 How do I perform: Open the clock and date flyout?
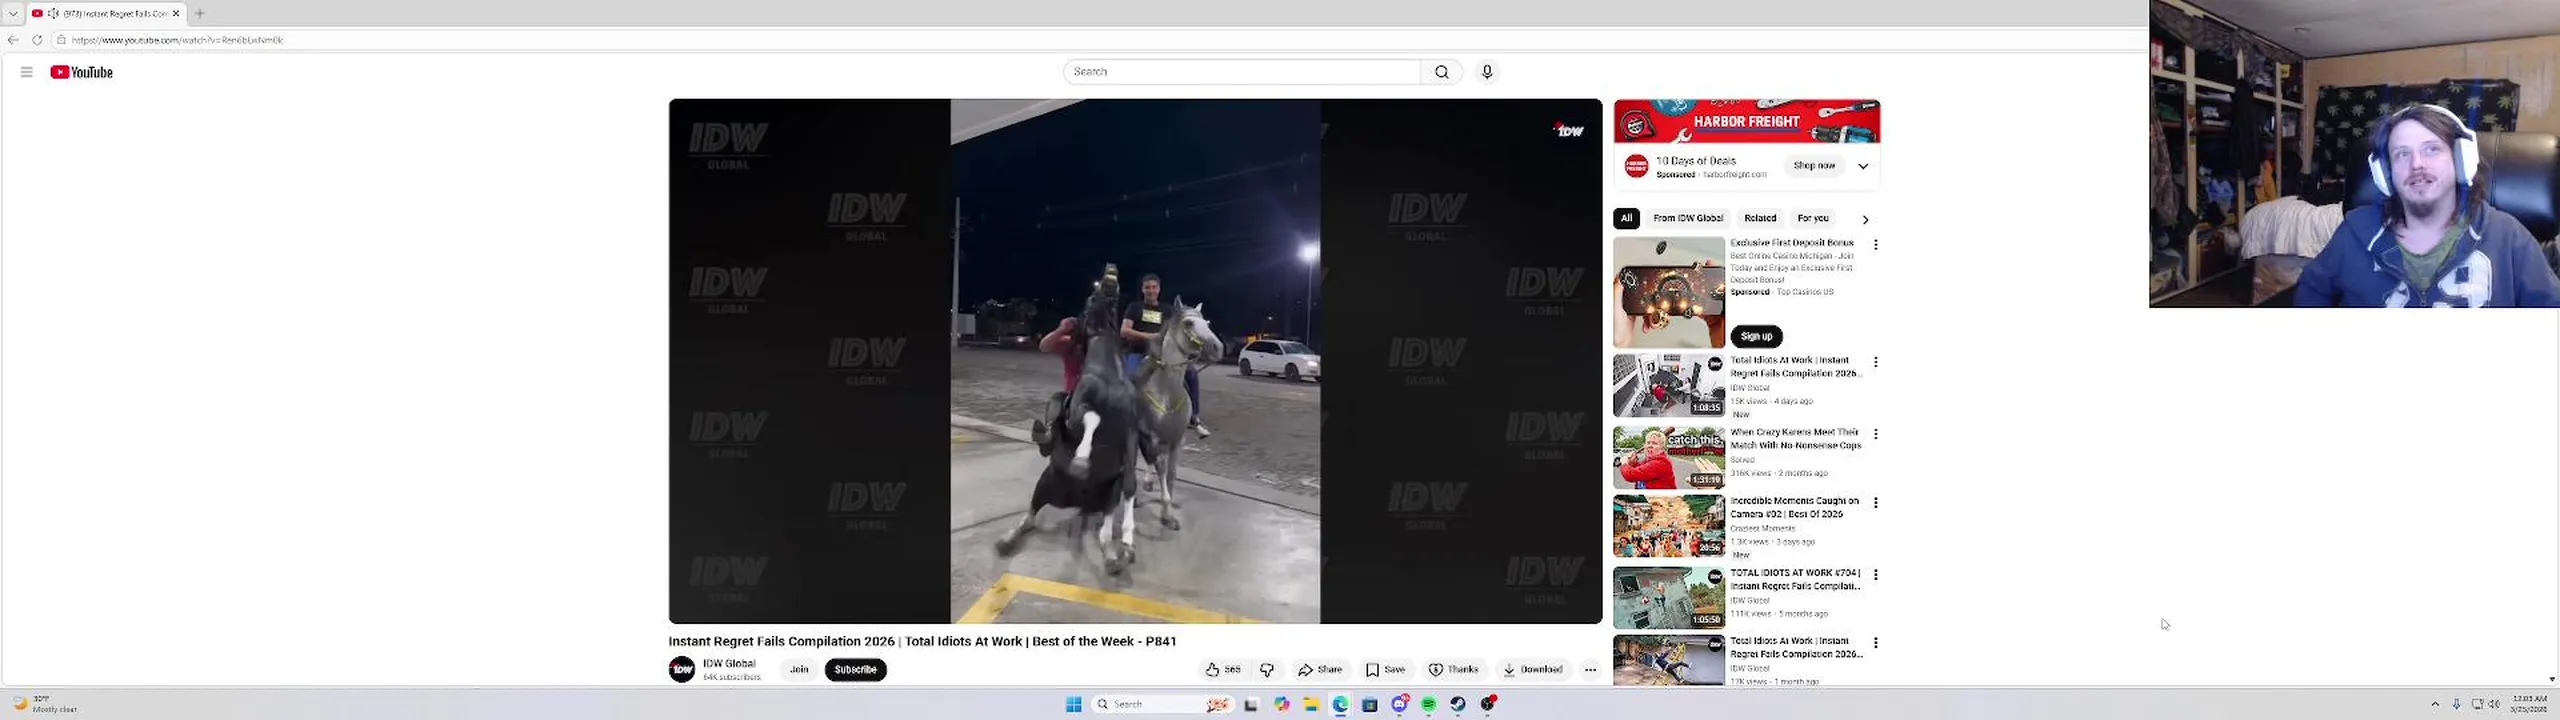pos(2529,704)
